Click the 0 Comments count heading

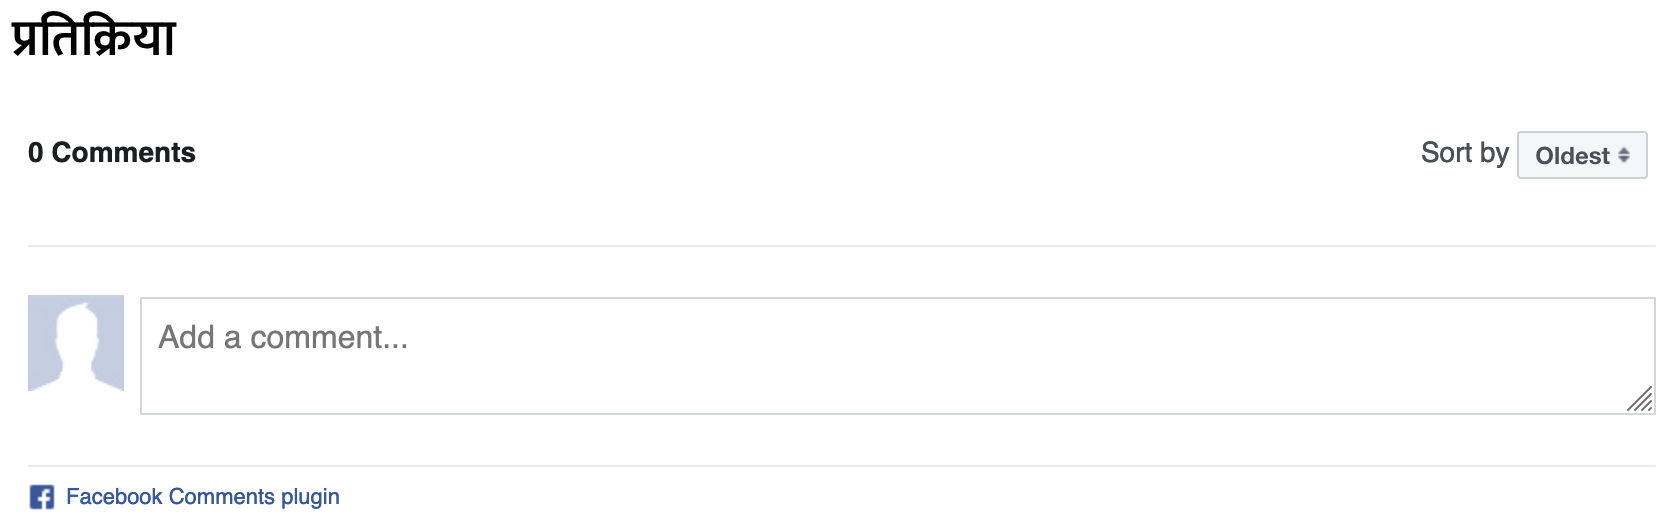pos(112,153)
